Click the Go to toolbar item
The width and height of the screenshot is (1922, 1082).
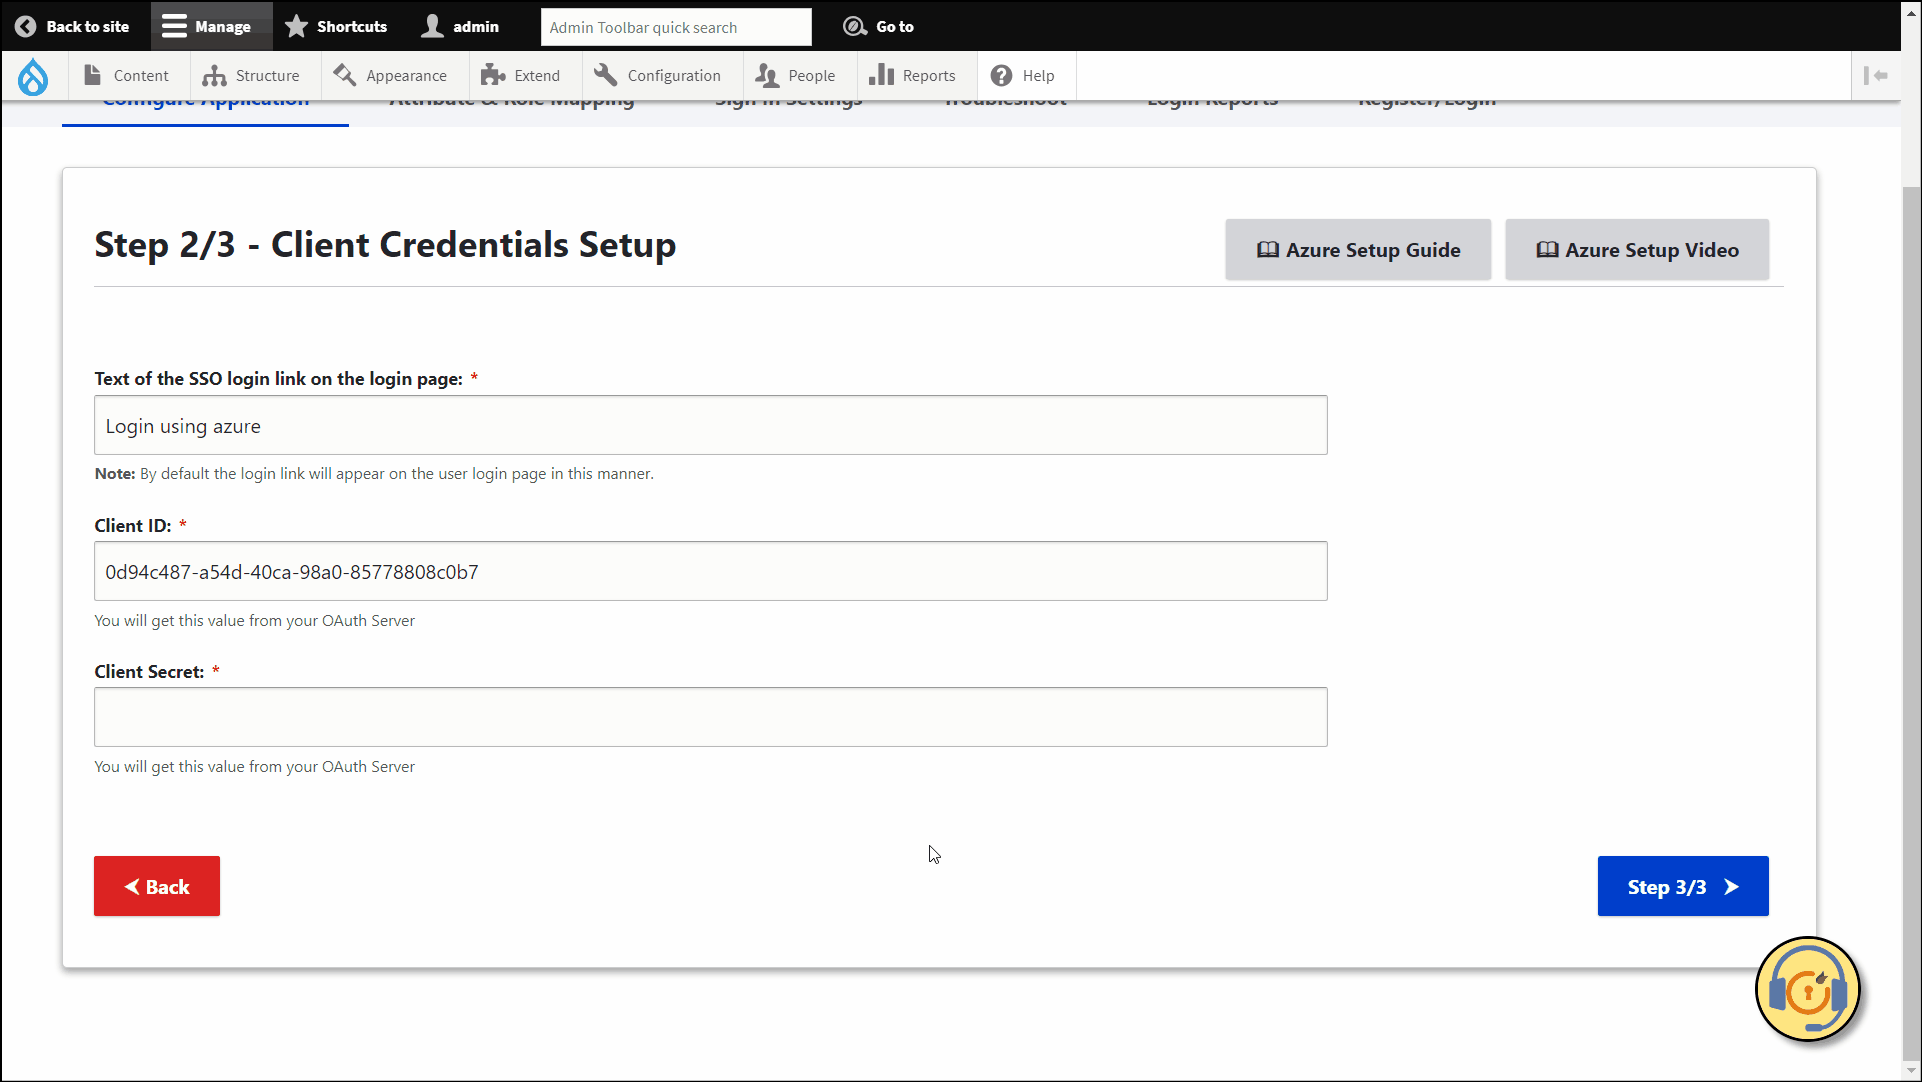[879, 26]
